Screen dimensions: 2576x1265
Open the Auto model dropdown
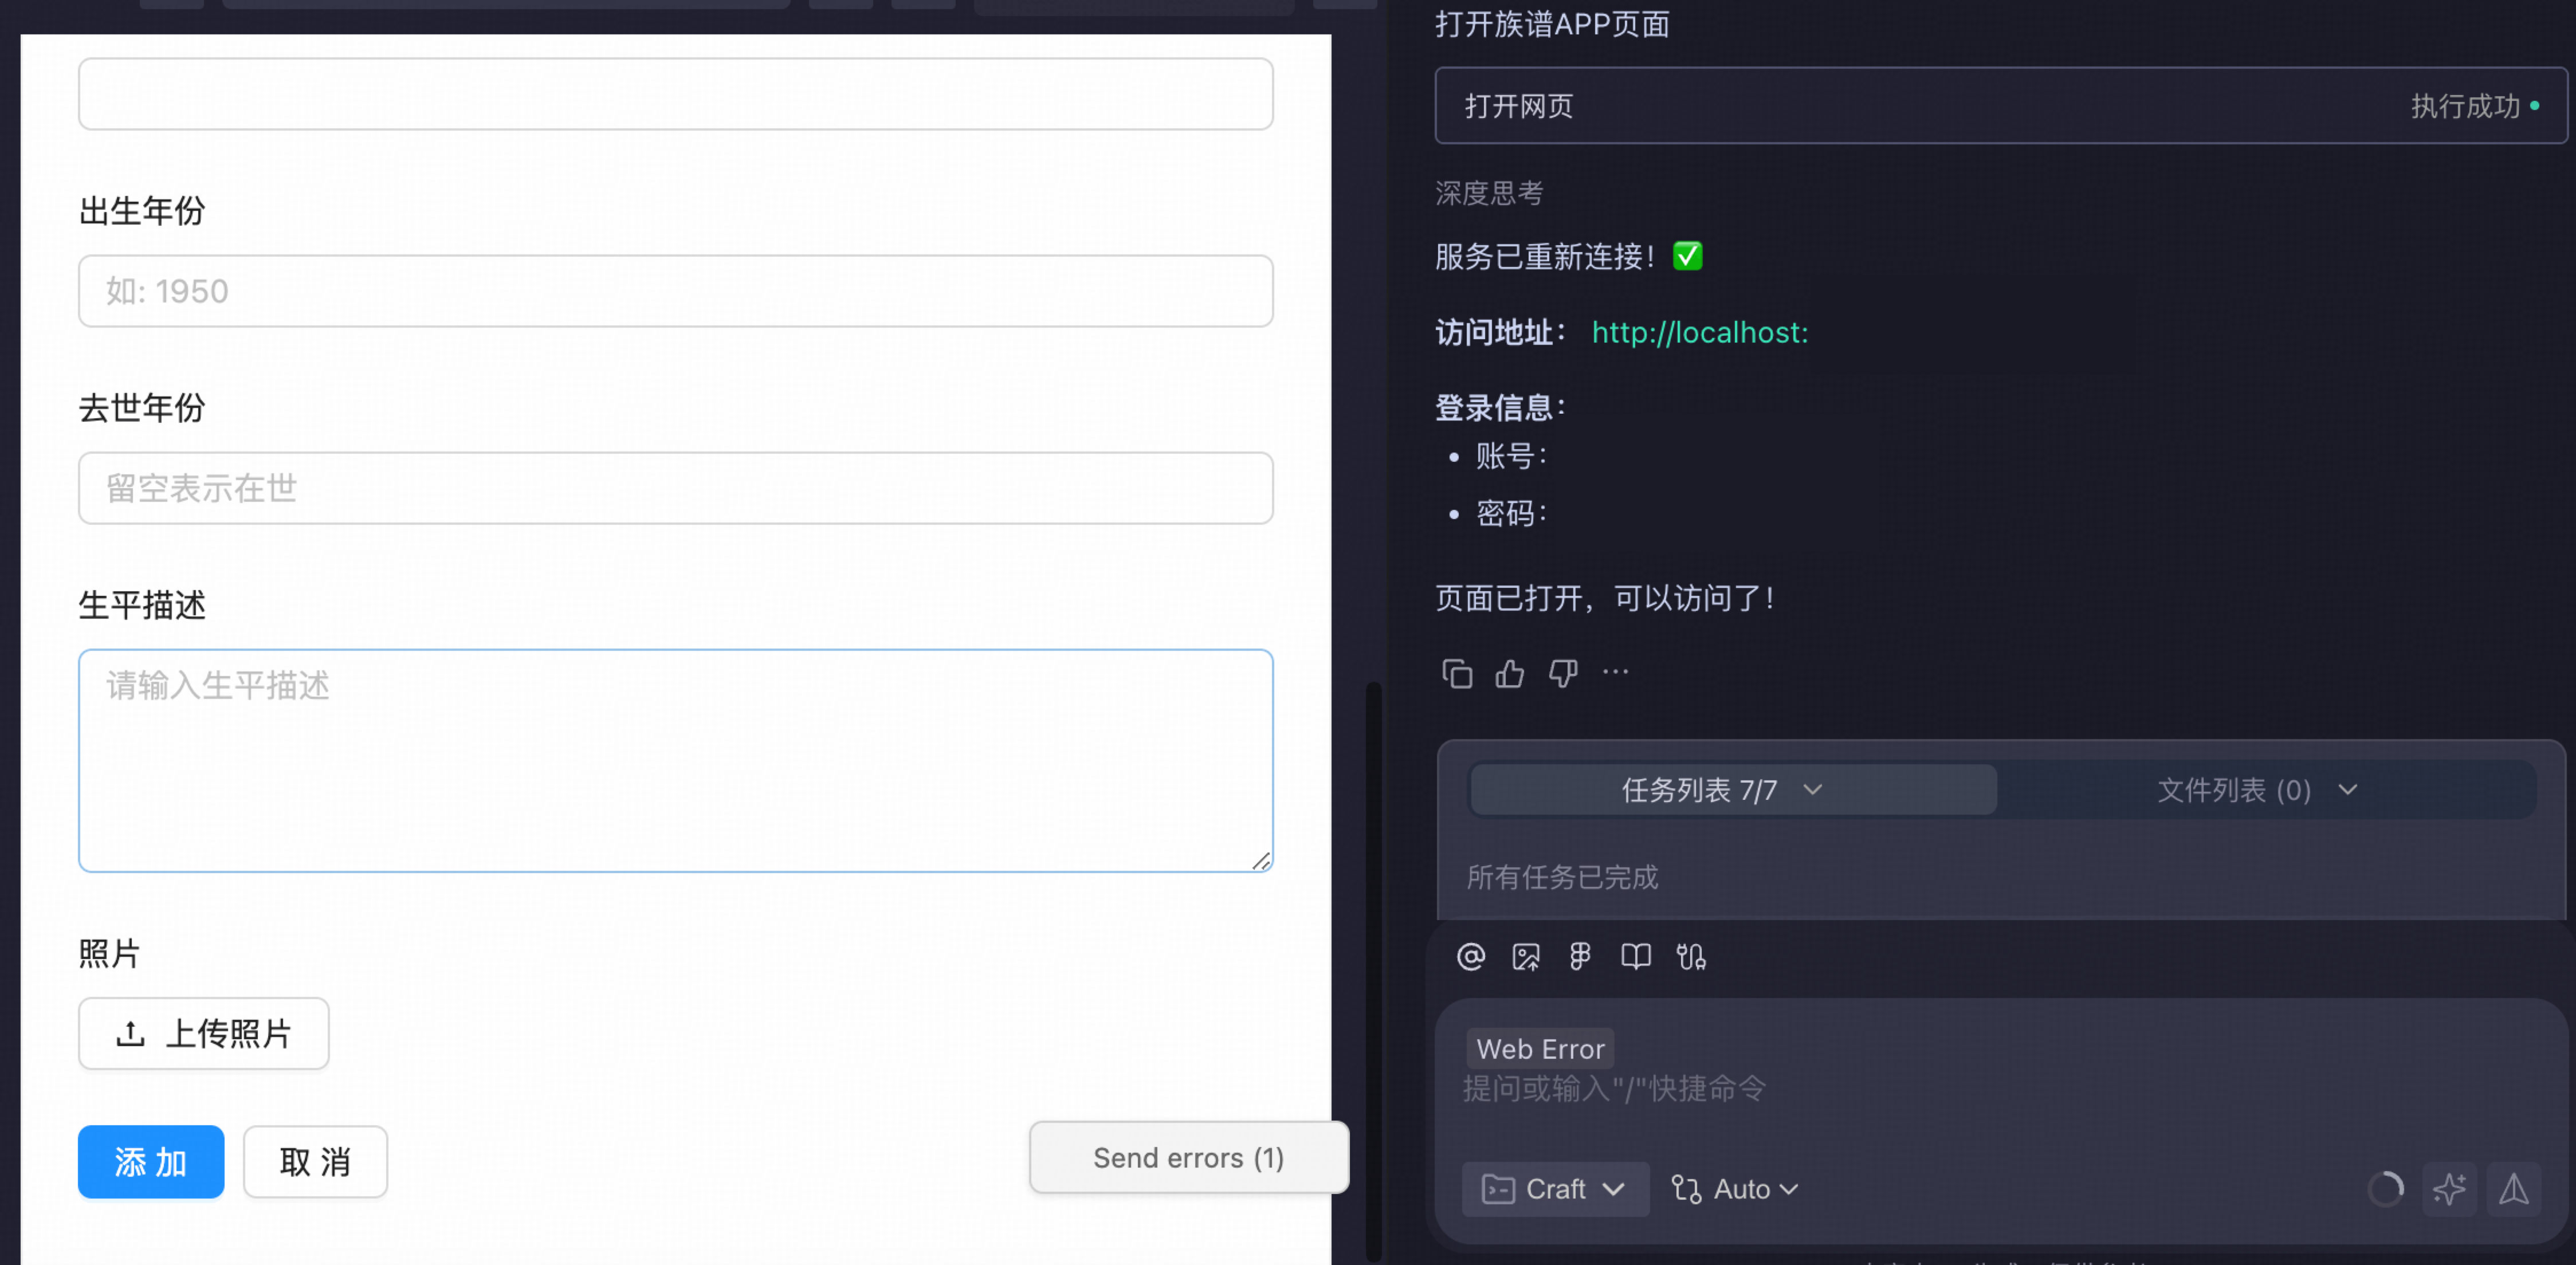1736,1189
